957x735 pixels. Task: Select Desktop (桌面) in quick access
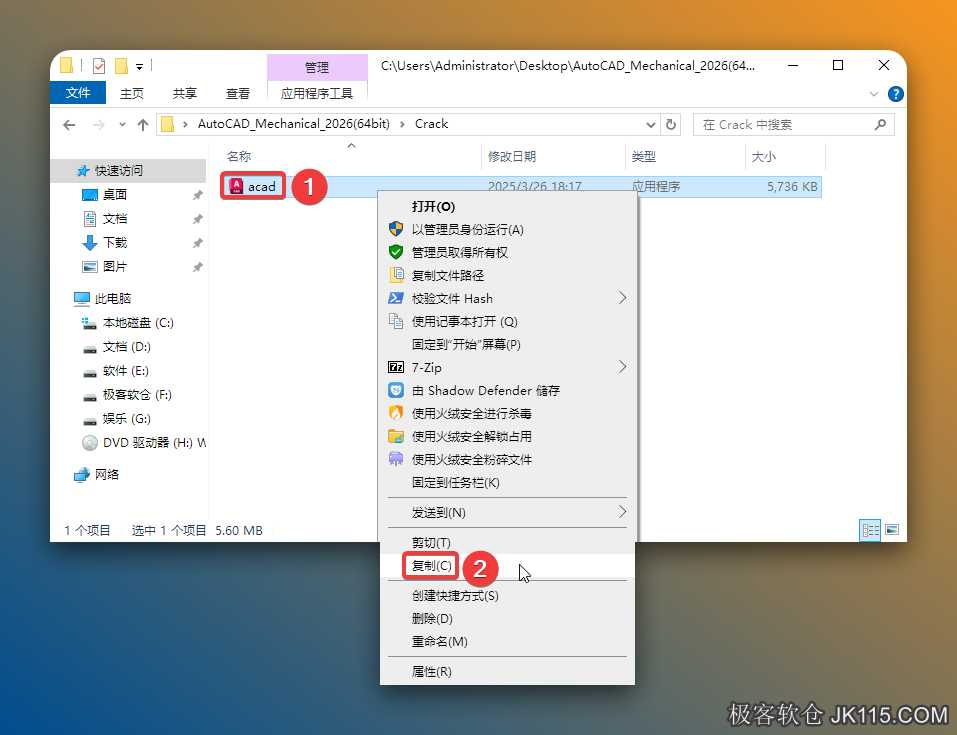[x=115, y=195]
